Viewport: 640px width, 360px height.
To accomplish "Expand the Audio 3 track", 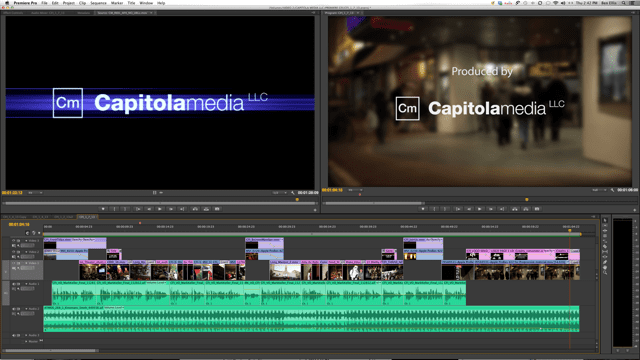I will pos(27,336).
